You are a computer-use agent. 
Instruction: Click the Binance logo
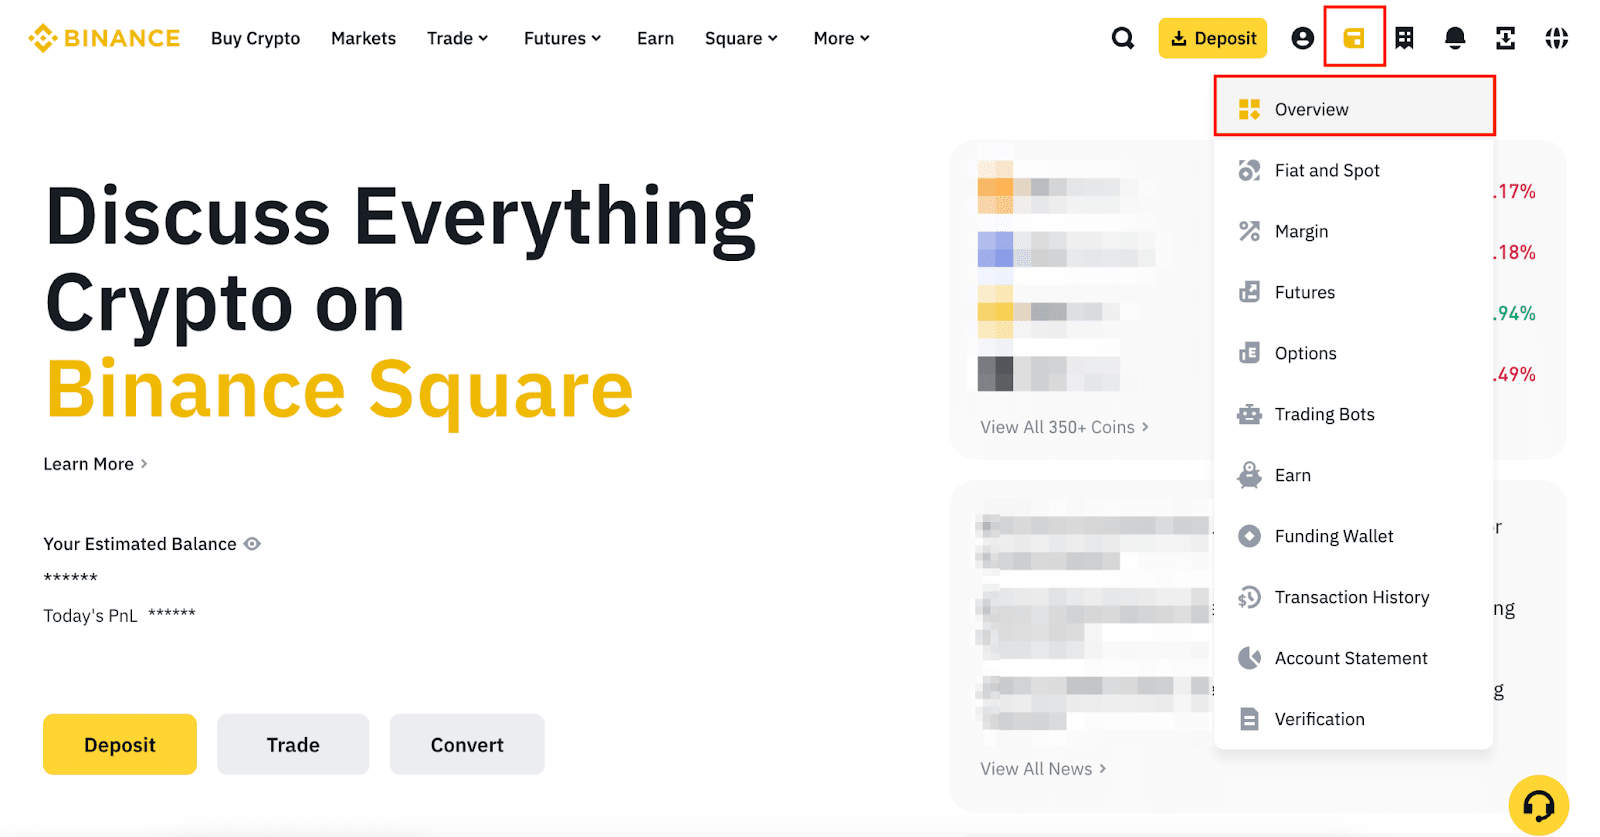point(104,38)
